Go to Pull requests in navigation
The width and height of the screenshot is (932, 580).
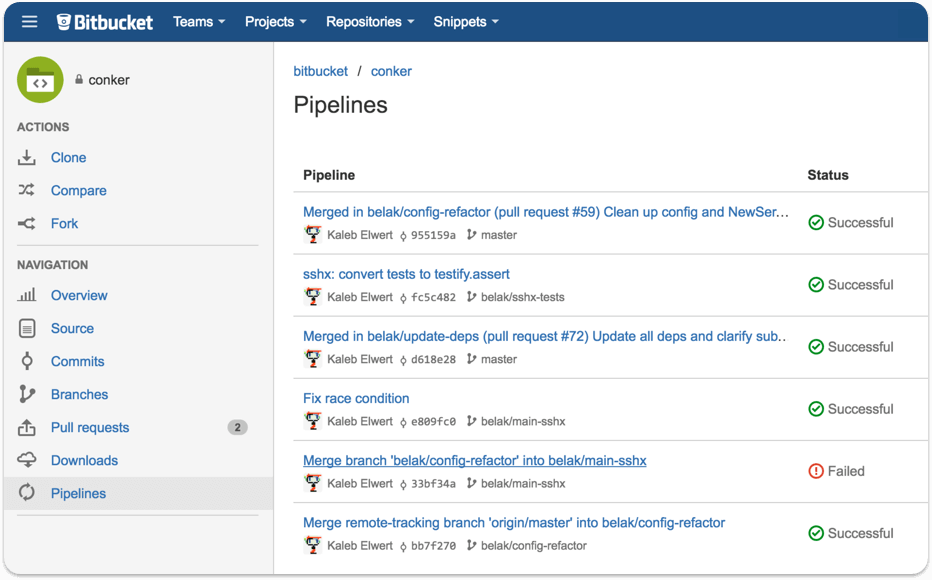(90, 428)
